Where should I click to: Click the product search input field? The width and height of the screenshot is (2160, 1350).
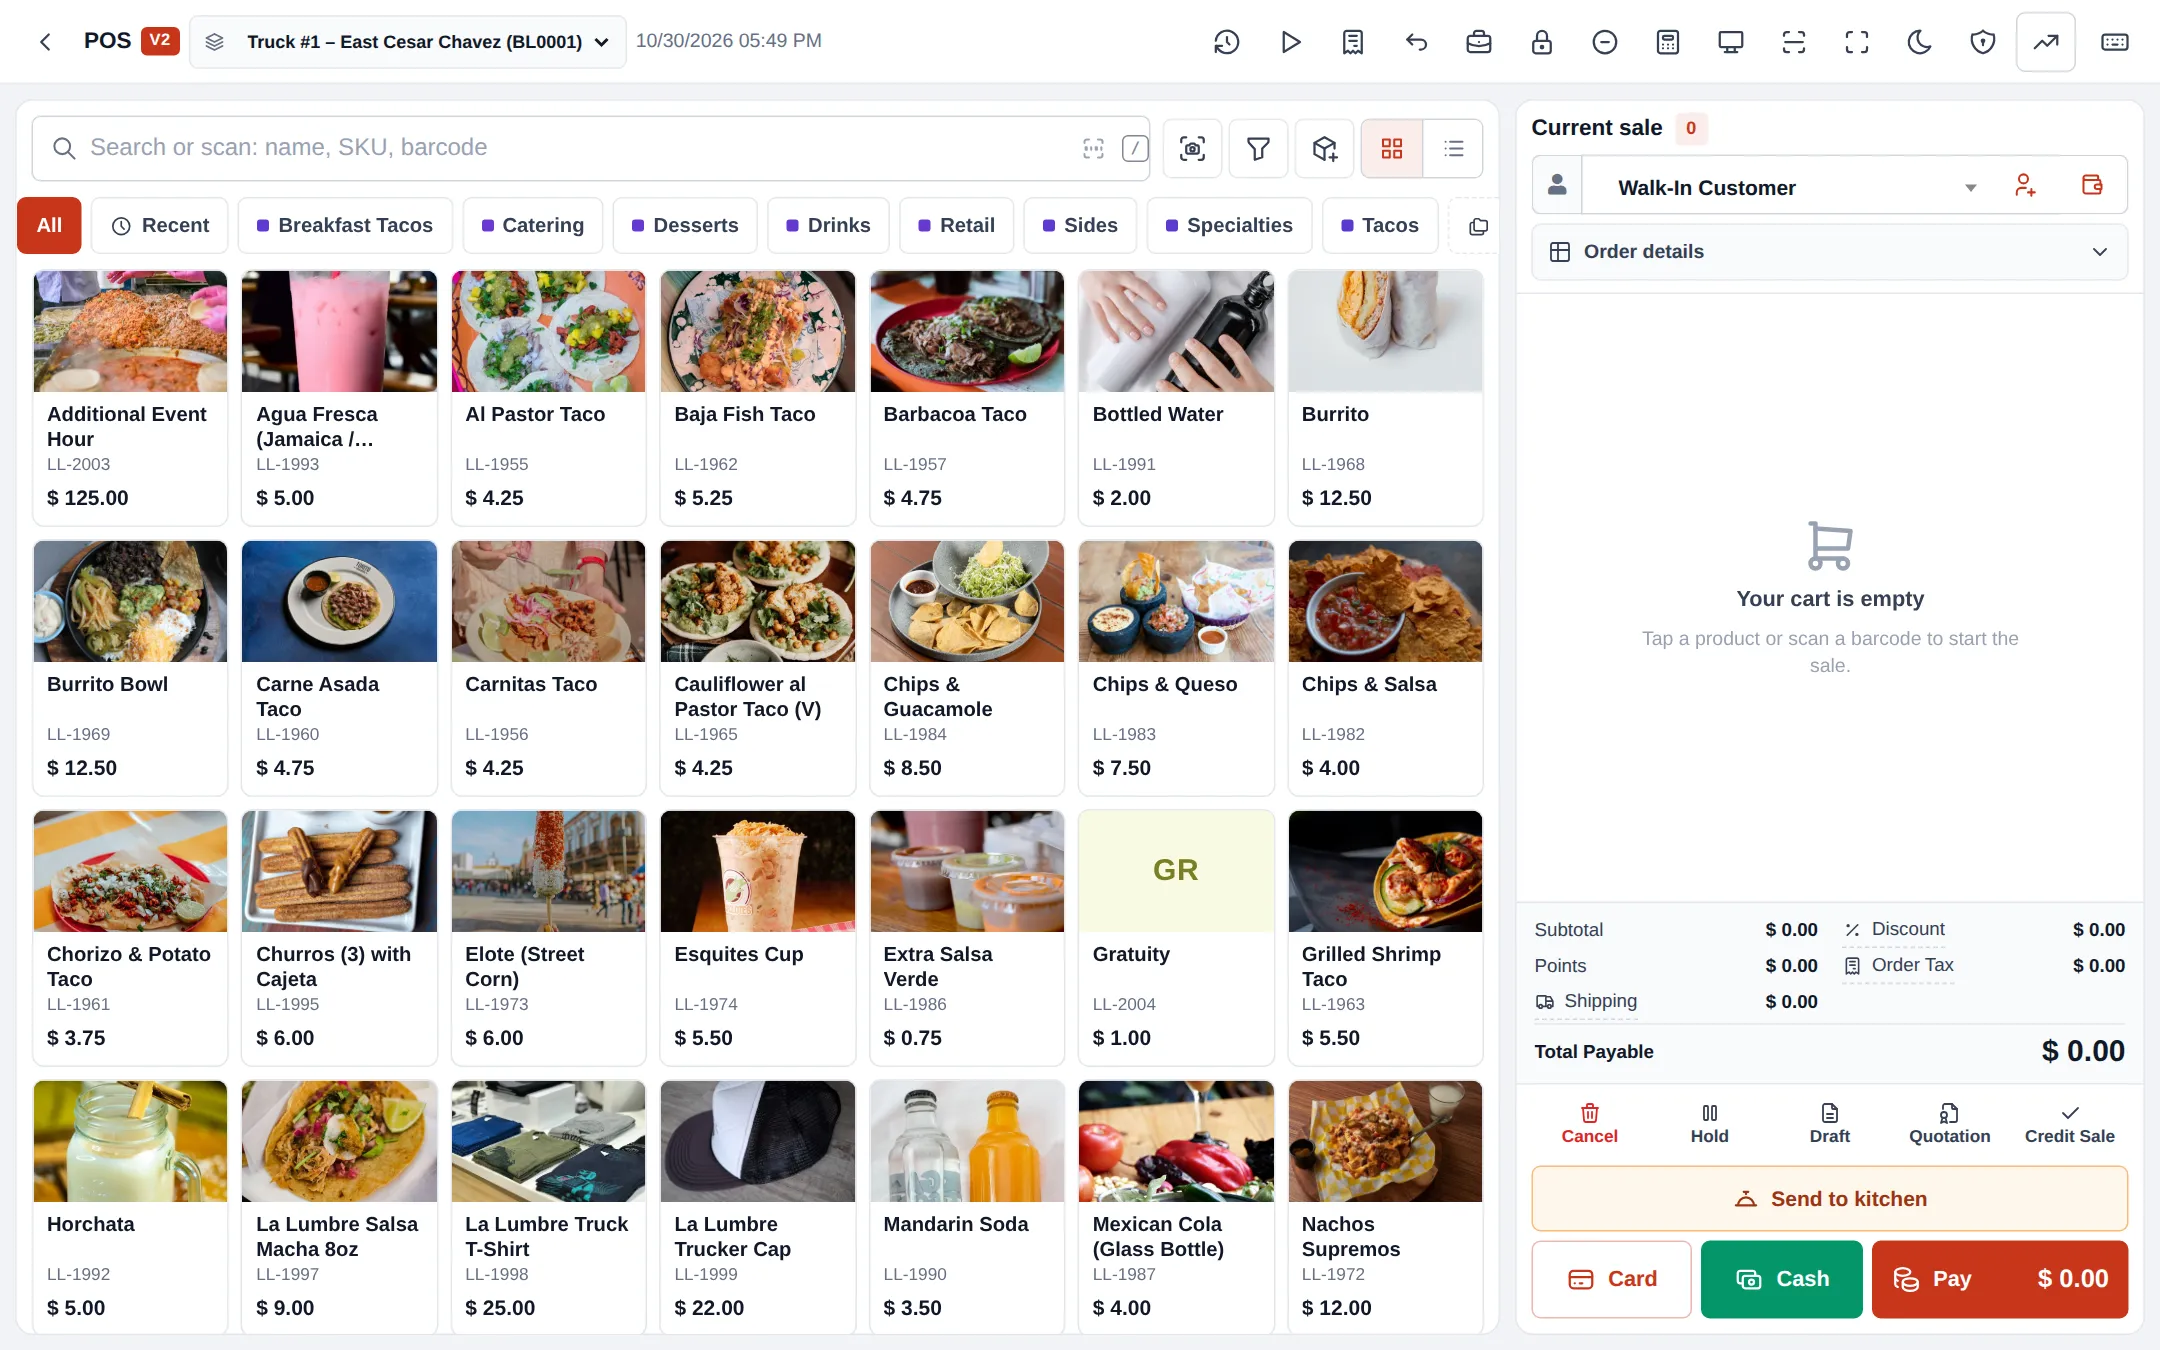tap(590, 148)
